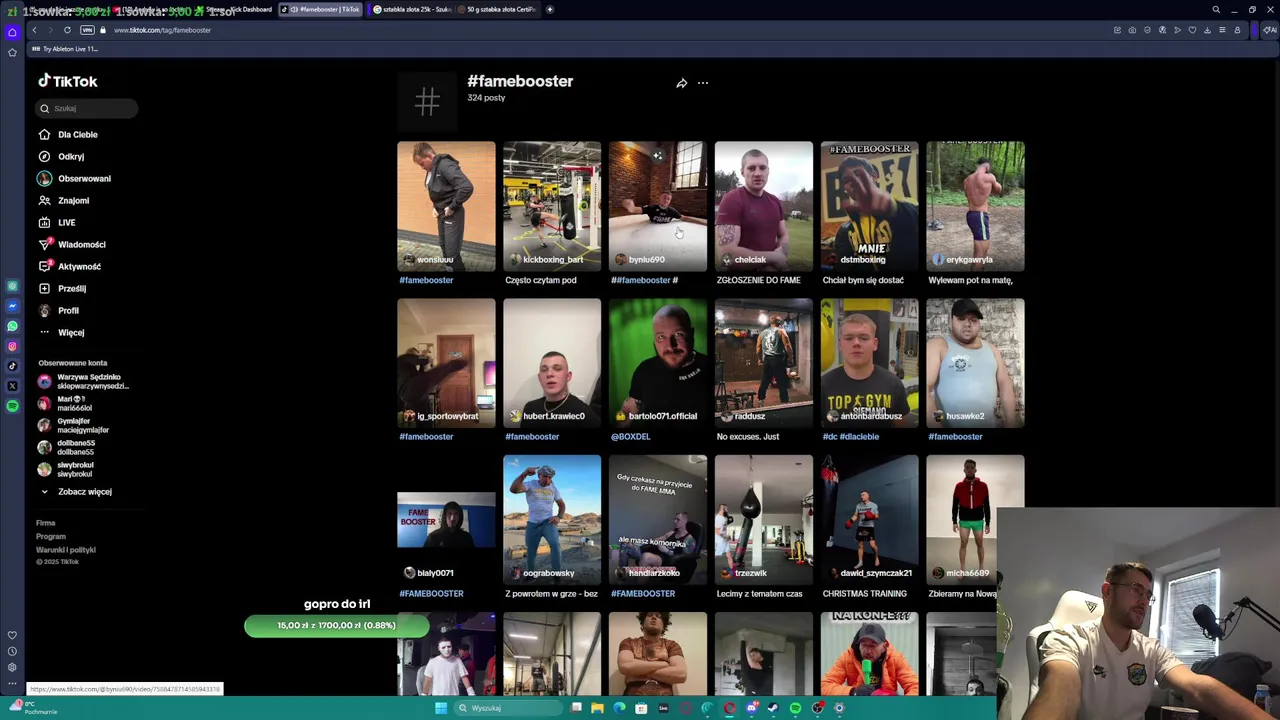Open Discord from taskbar
The width and height of the screenshot is (1280, 720).
751,708
